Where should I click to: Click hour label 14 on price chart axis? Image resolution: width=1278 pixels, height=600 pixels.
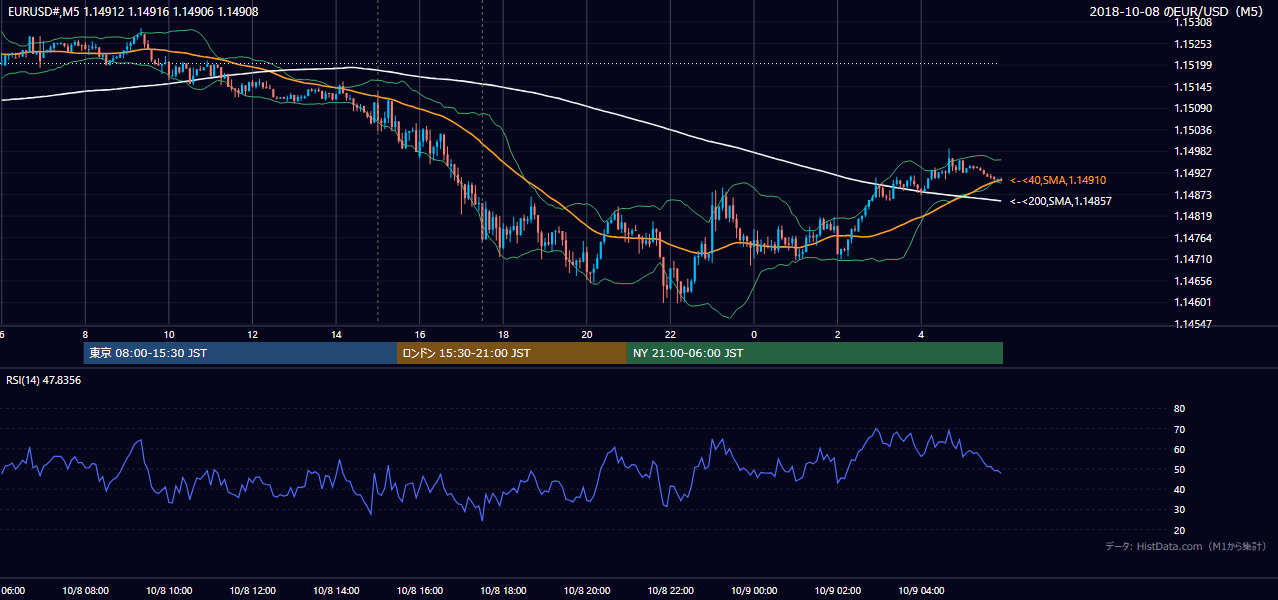point(336,334)
